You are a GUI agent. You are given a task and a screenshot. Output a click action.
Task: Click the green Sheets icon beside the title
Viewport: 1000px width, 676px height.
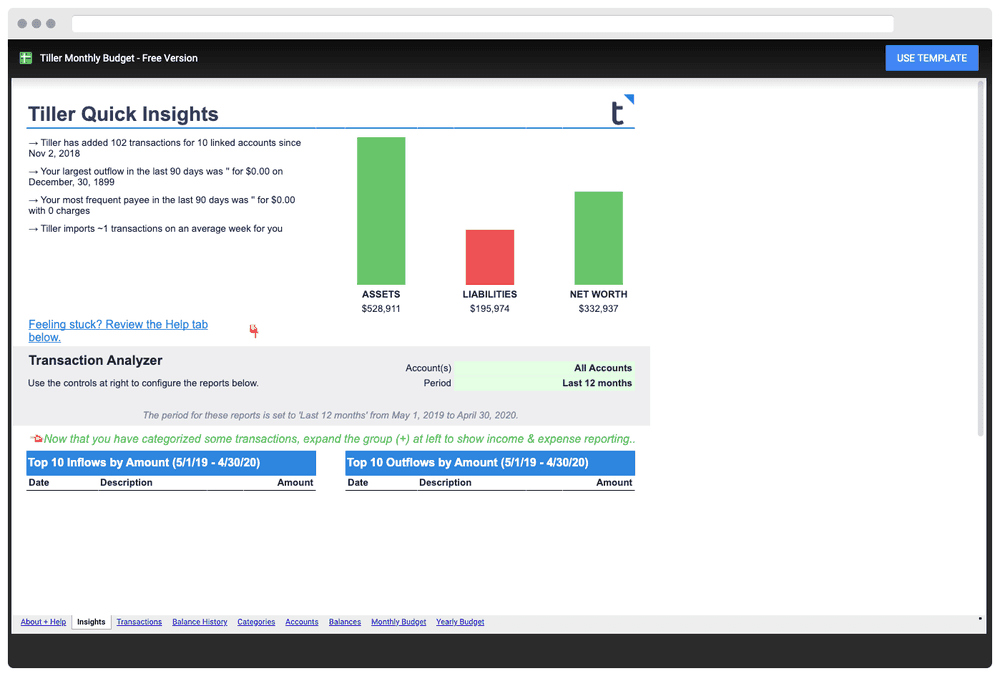pyautogui.click(x=26, y=58)
